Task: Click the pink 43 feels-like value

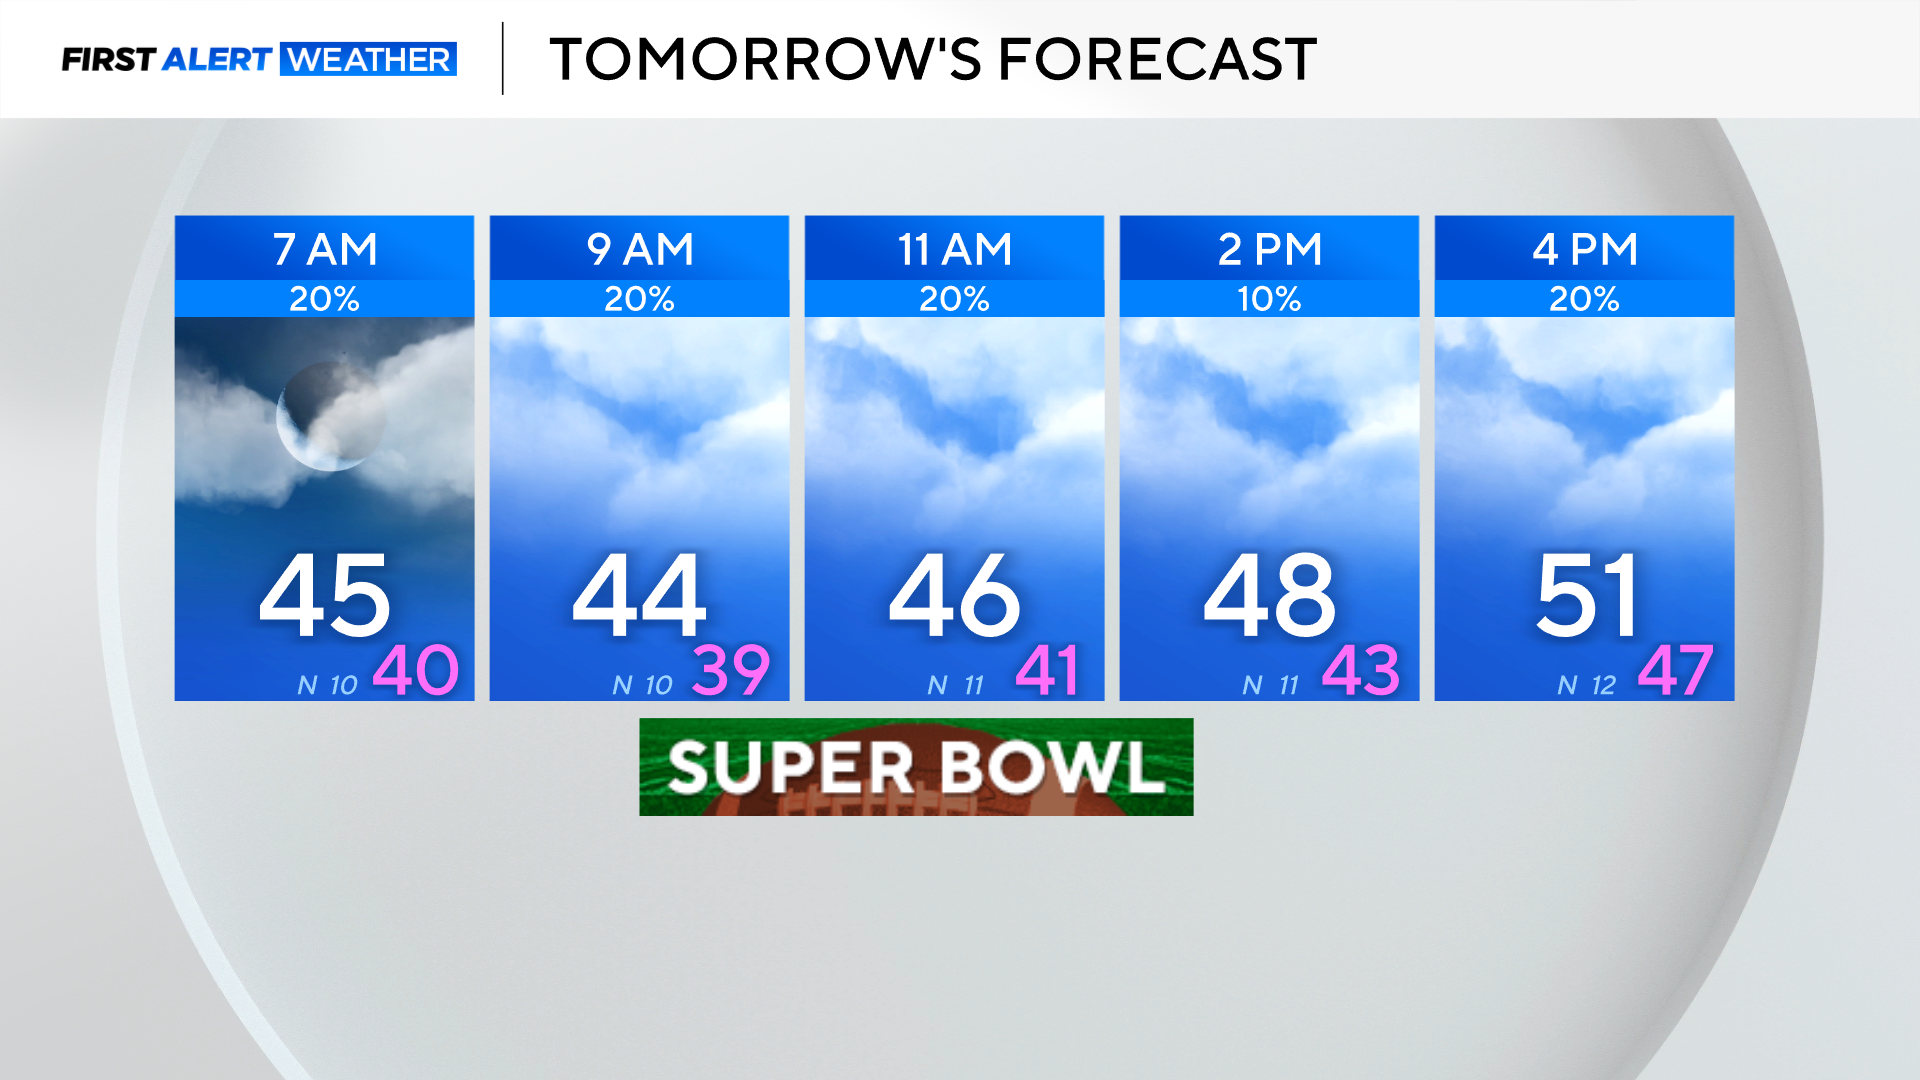Action: coord(1361,670)
